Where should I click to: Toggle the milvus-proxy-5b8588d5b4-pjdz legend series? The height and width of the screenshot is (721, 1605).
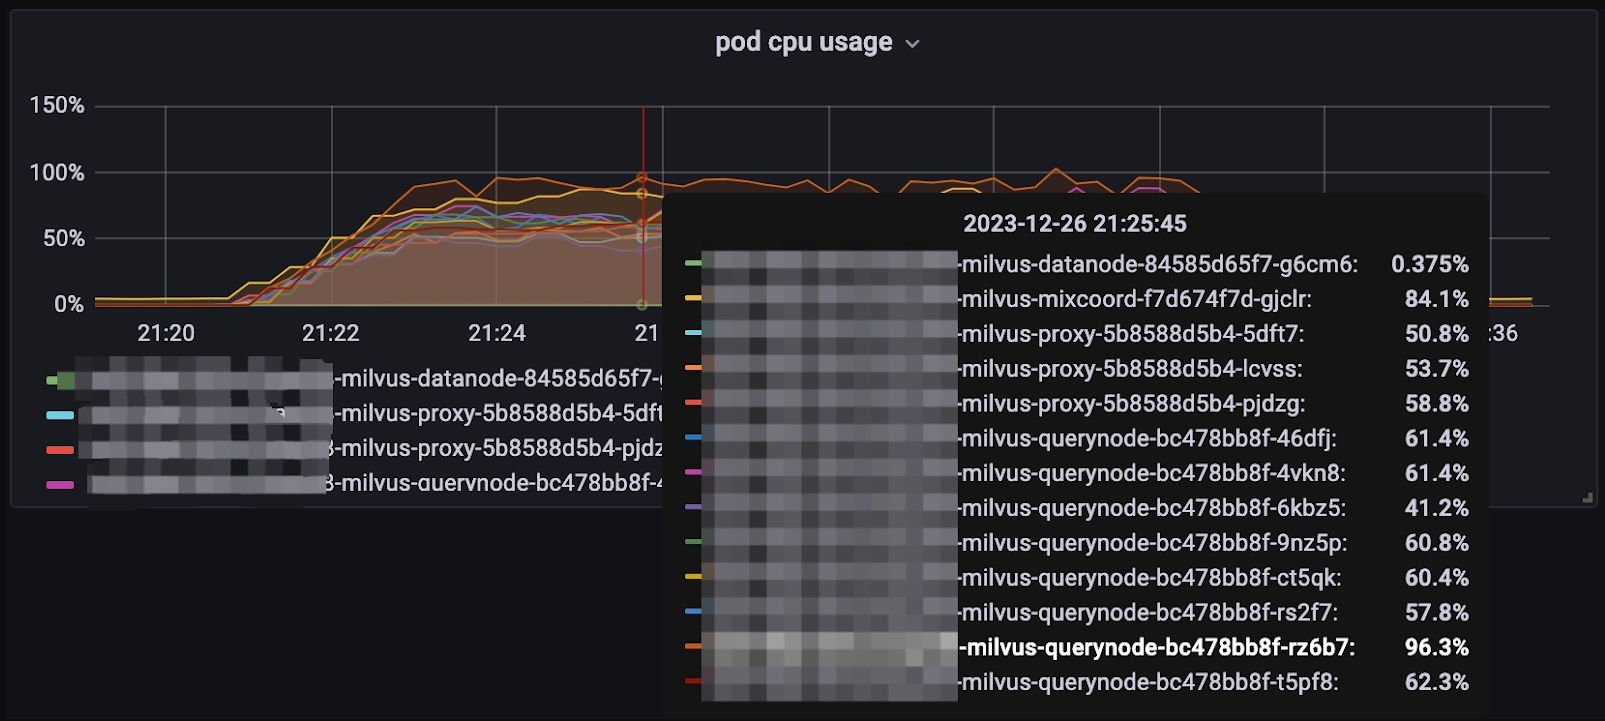495,447
